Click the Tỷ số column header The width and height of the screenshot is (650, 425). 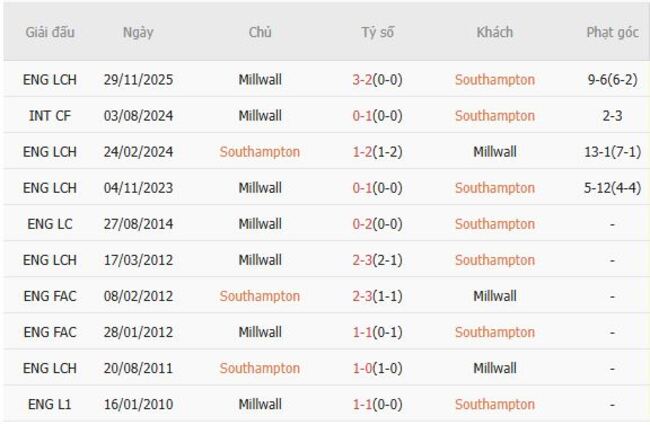pyautogui.click(x=377, y=32)
